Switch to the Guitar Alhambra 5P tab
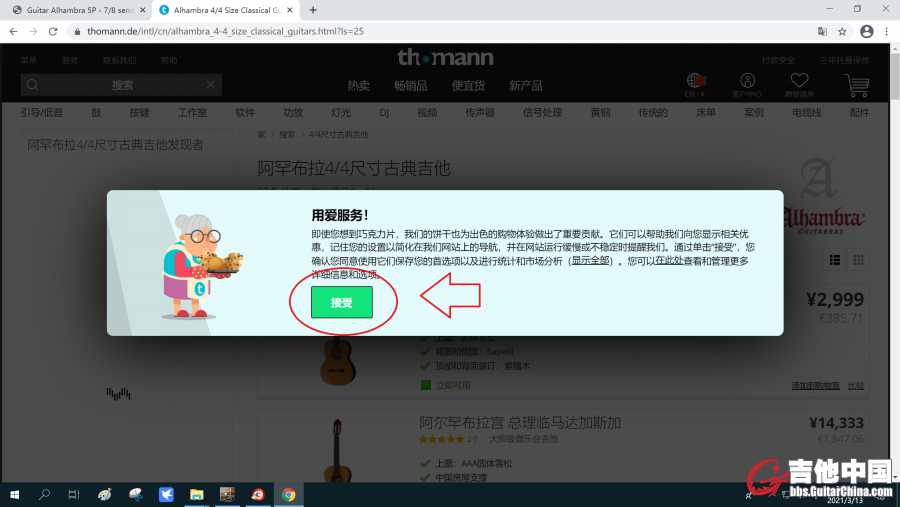900x507 pixels. click(79, 10)
